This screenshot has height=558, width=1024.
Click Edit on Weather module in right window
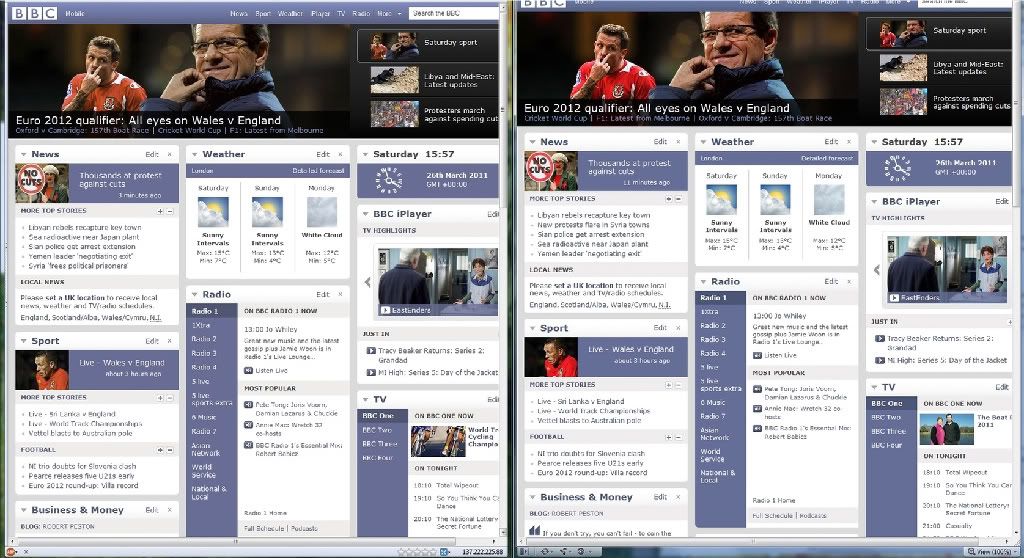[831, 142]
